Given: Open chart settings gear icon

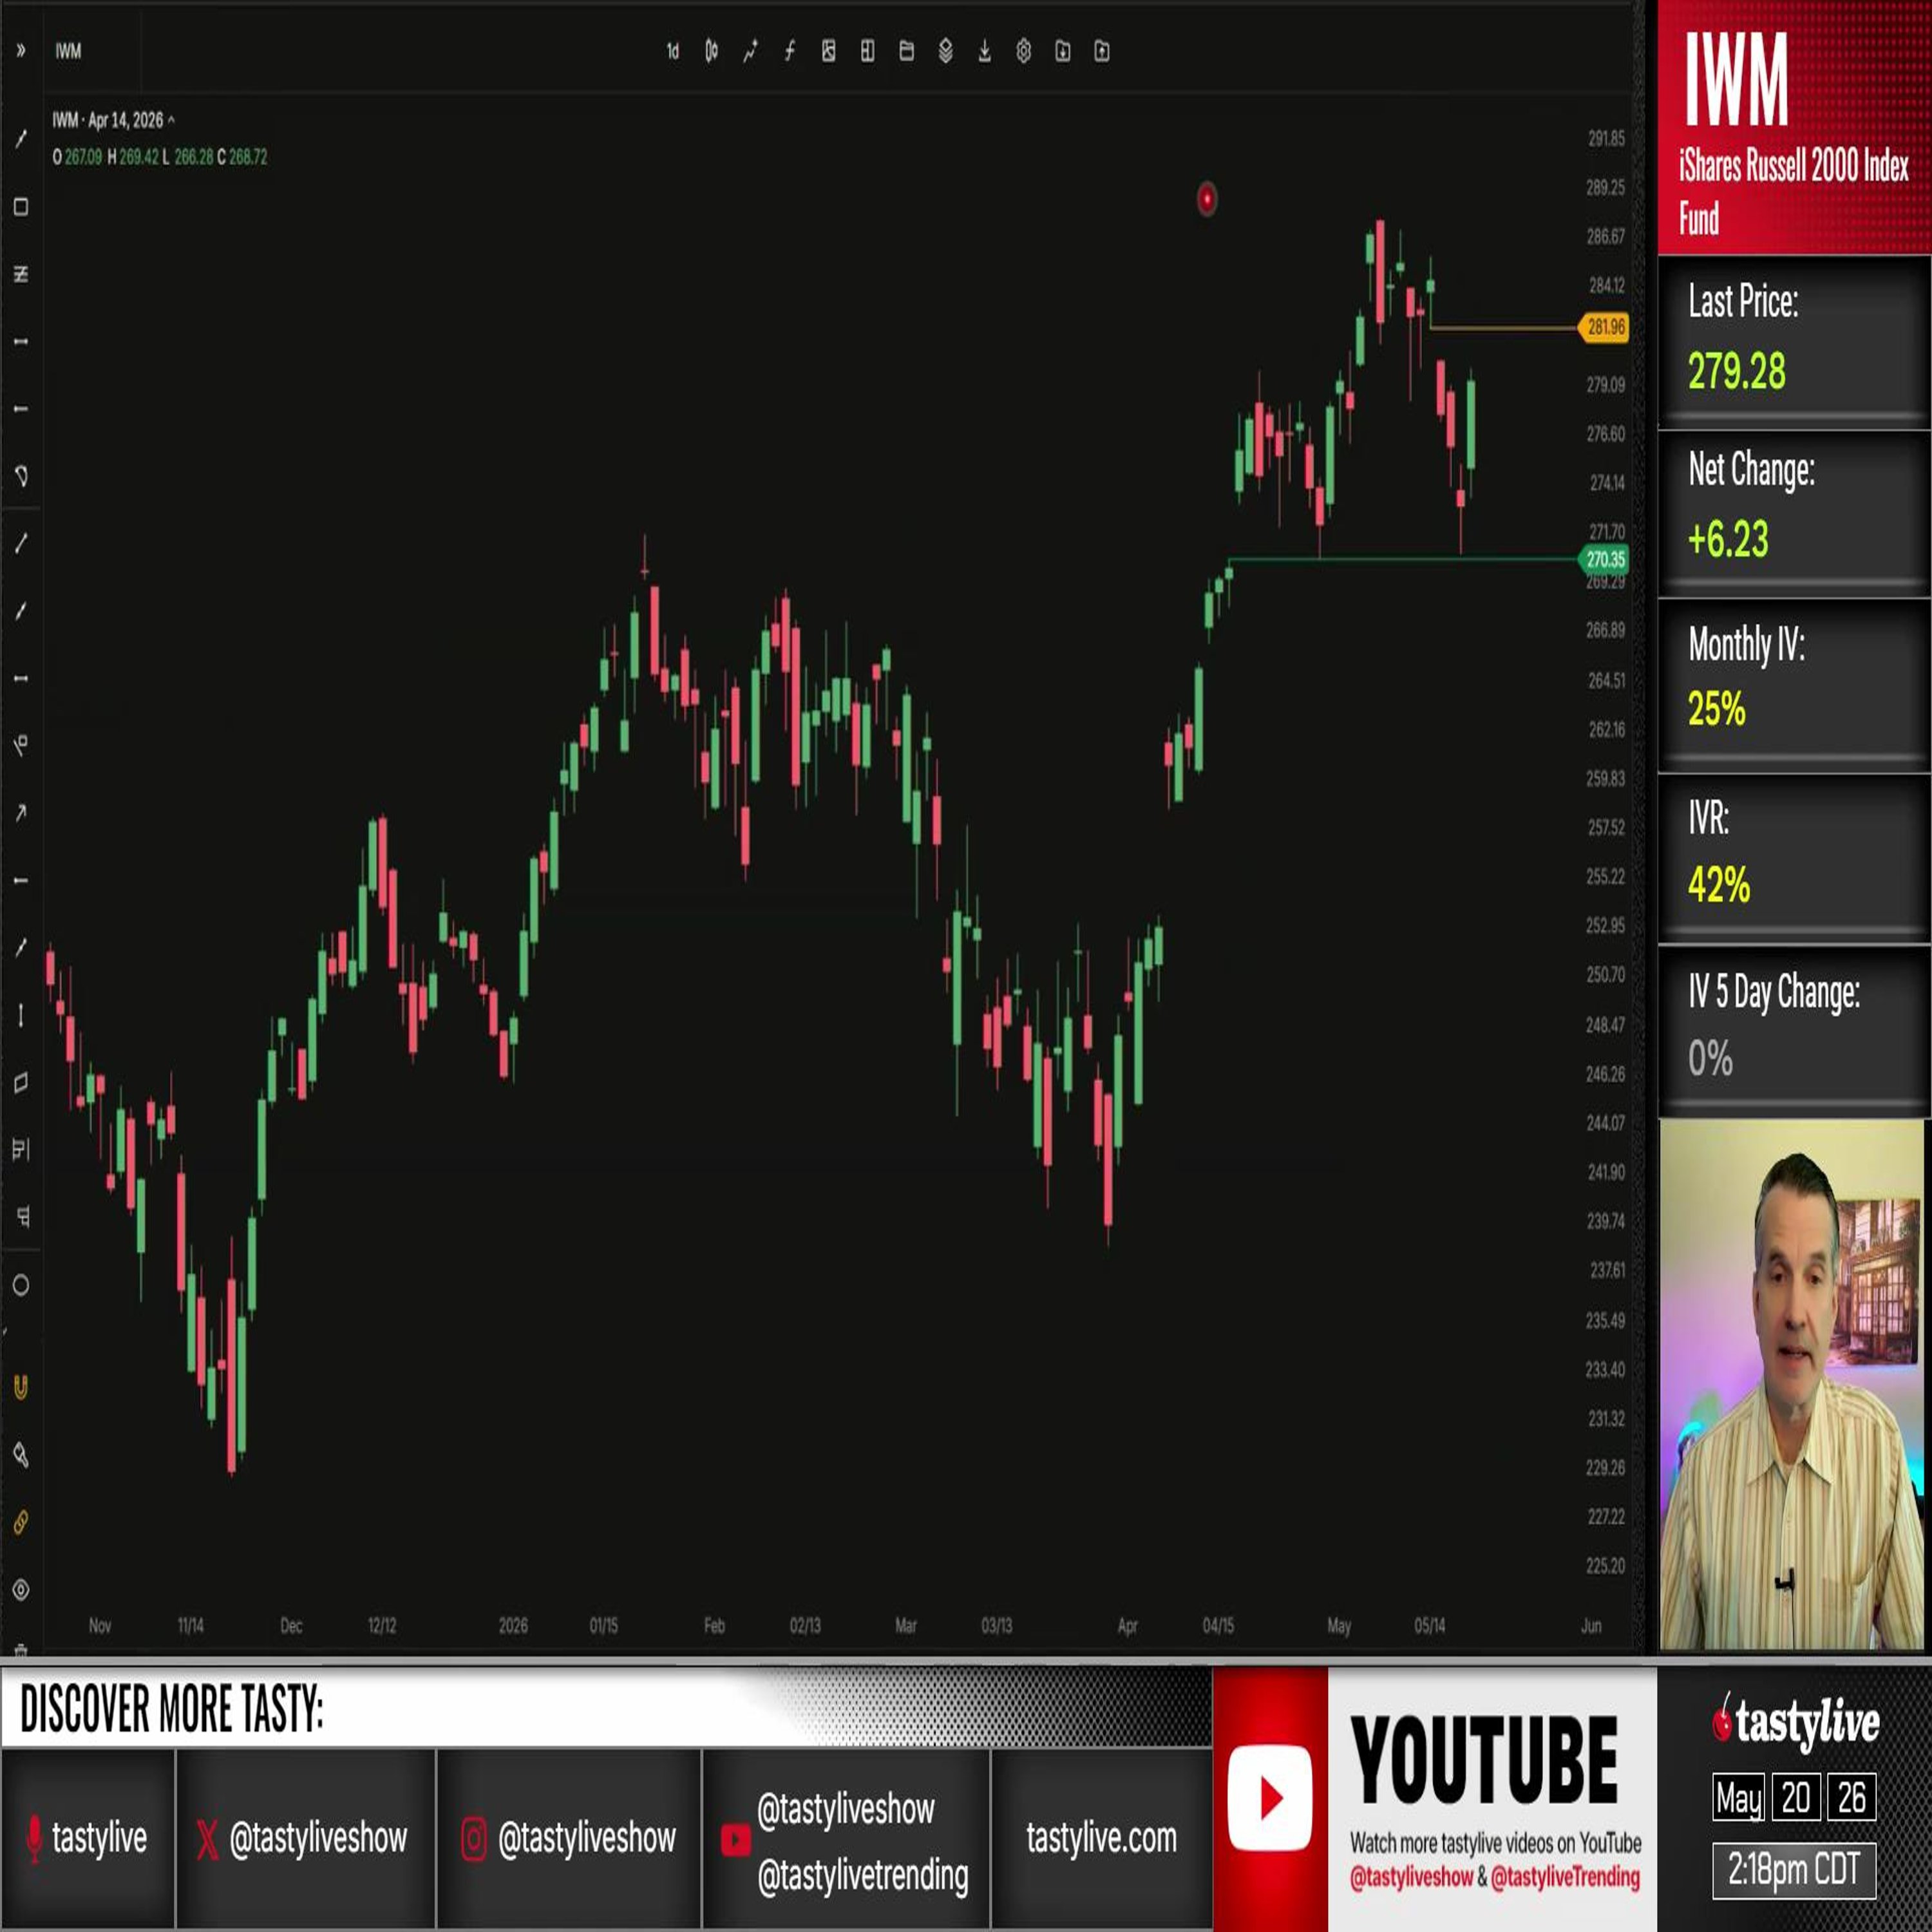Looking at the screenshot, I should pyautogui.click(x=1024, y=51).
